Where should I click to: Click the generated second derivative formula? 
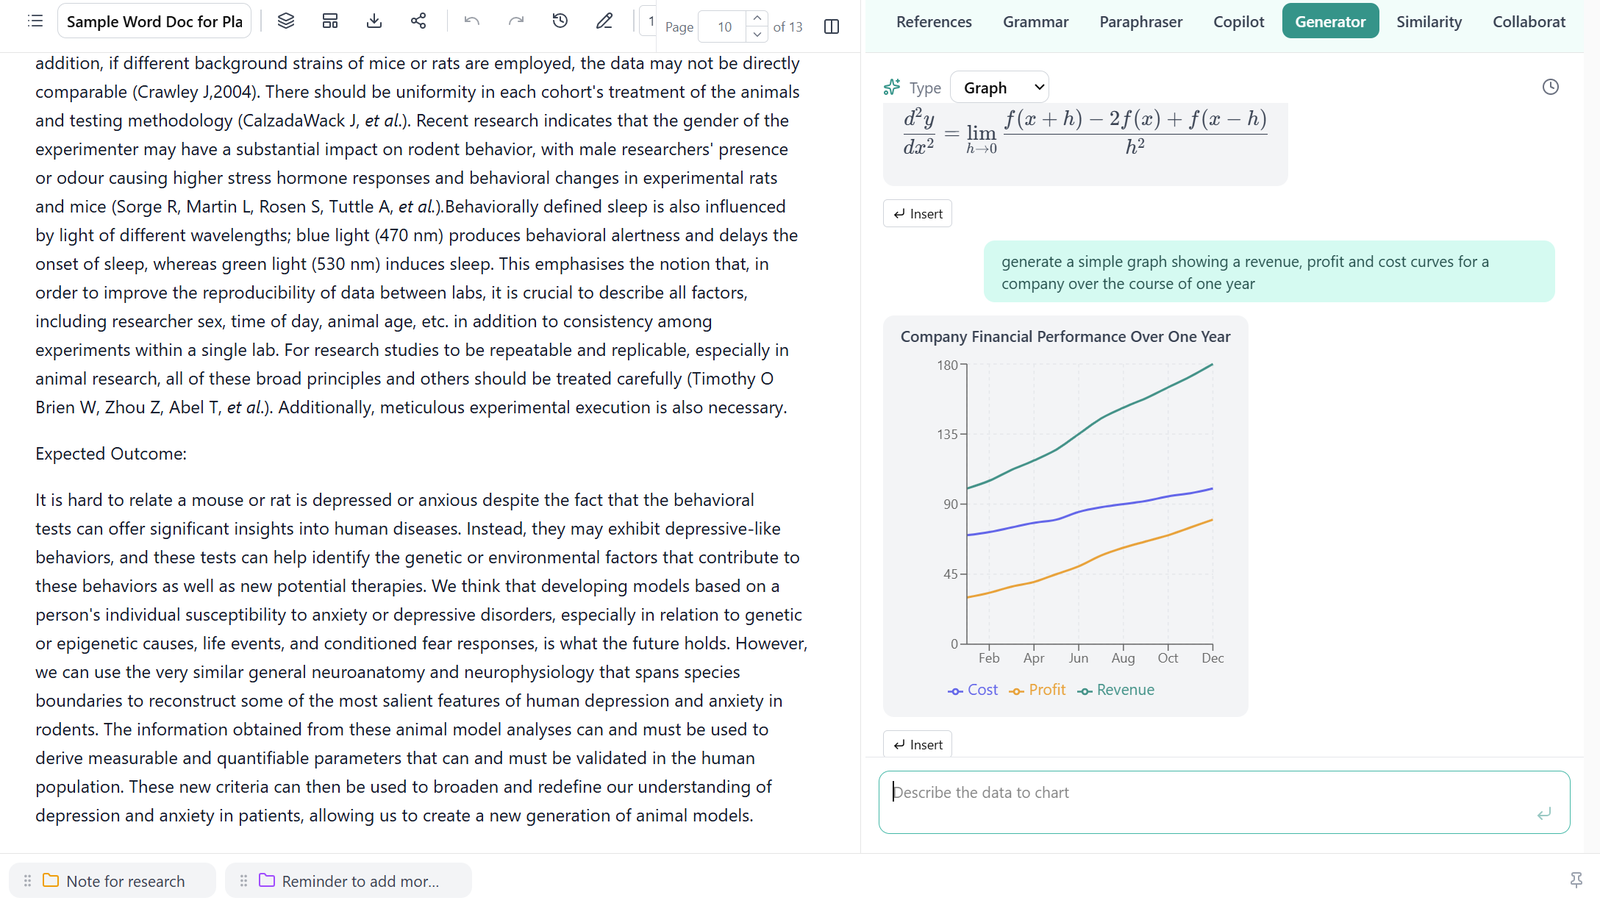1085,133
